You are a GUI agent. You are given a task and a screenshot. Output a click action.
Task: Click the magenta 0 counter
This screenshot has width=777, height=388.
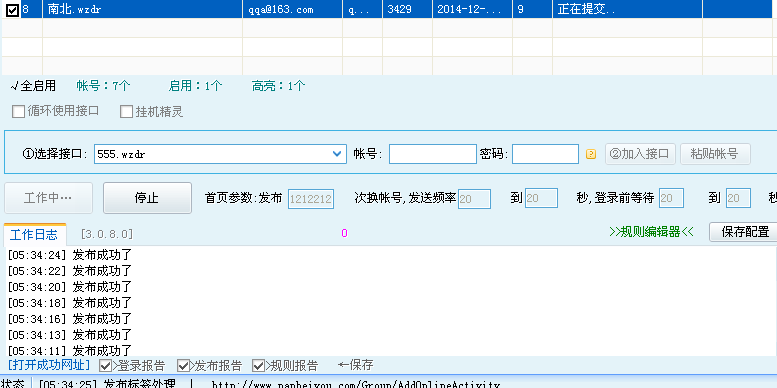coord(344,233)
